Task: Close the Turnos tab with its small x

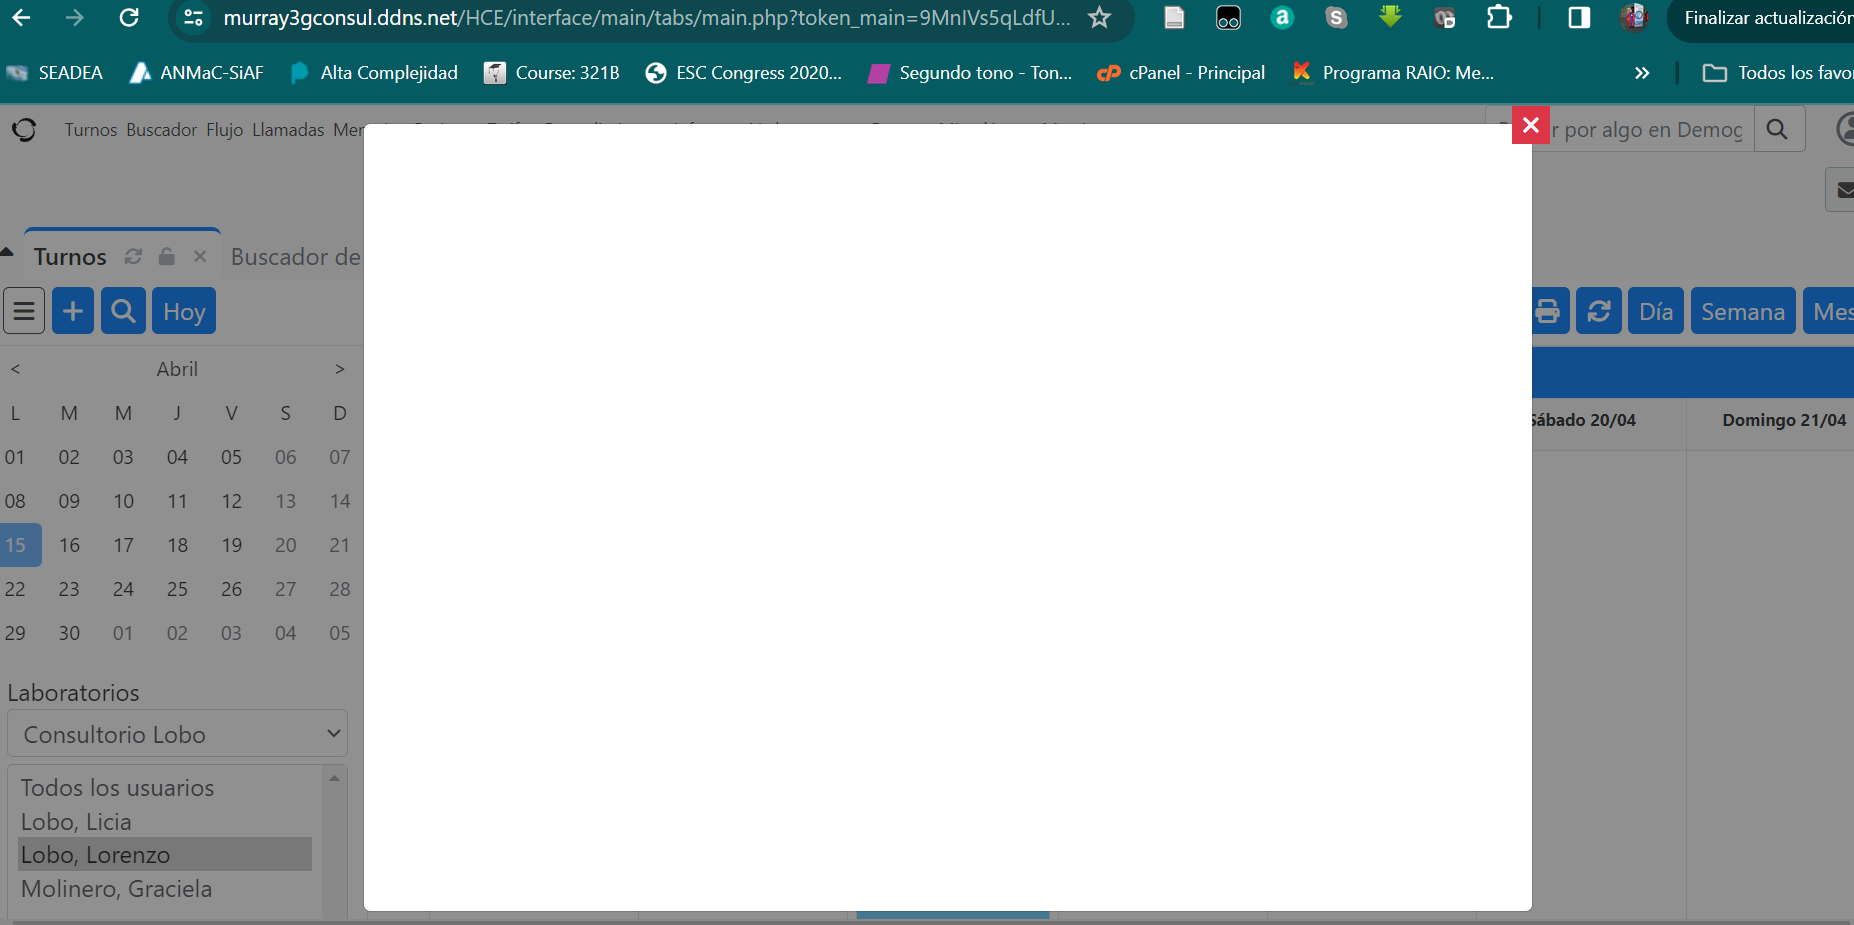Action: coord(200,257)
